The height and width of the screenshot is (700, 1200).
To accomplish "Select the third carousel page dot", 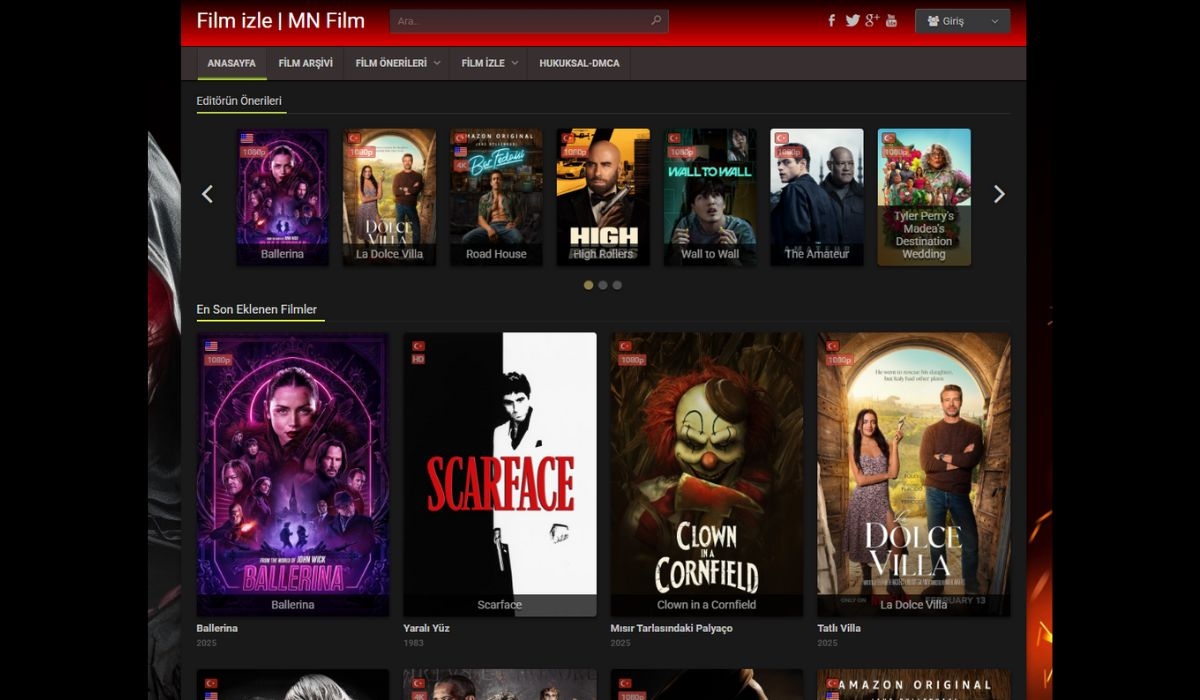I will click(617, 285).
